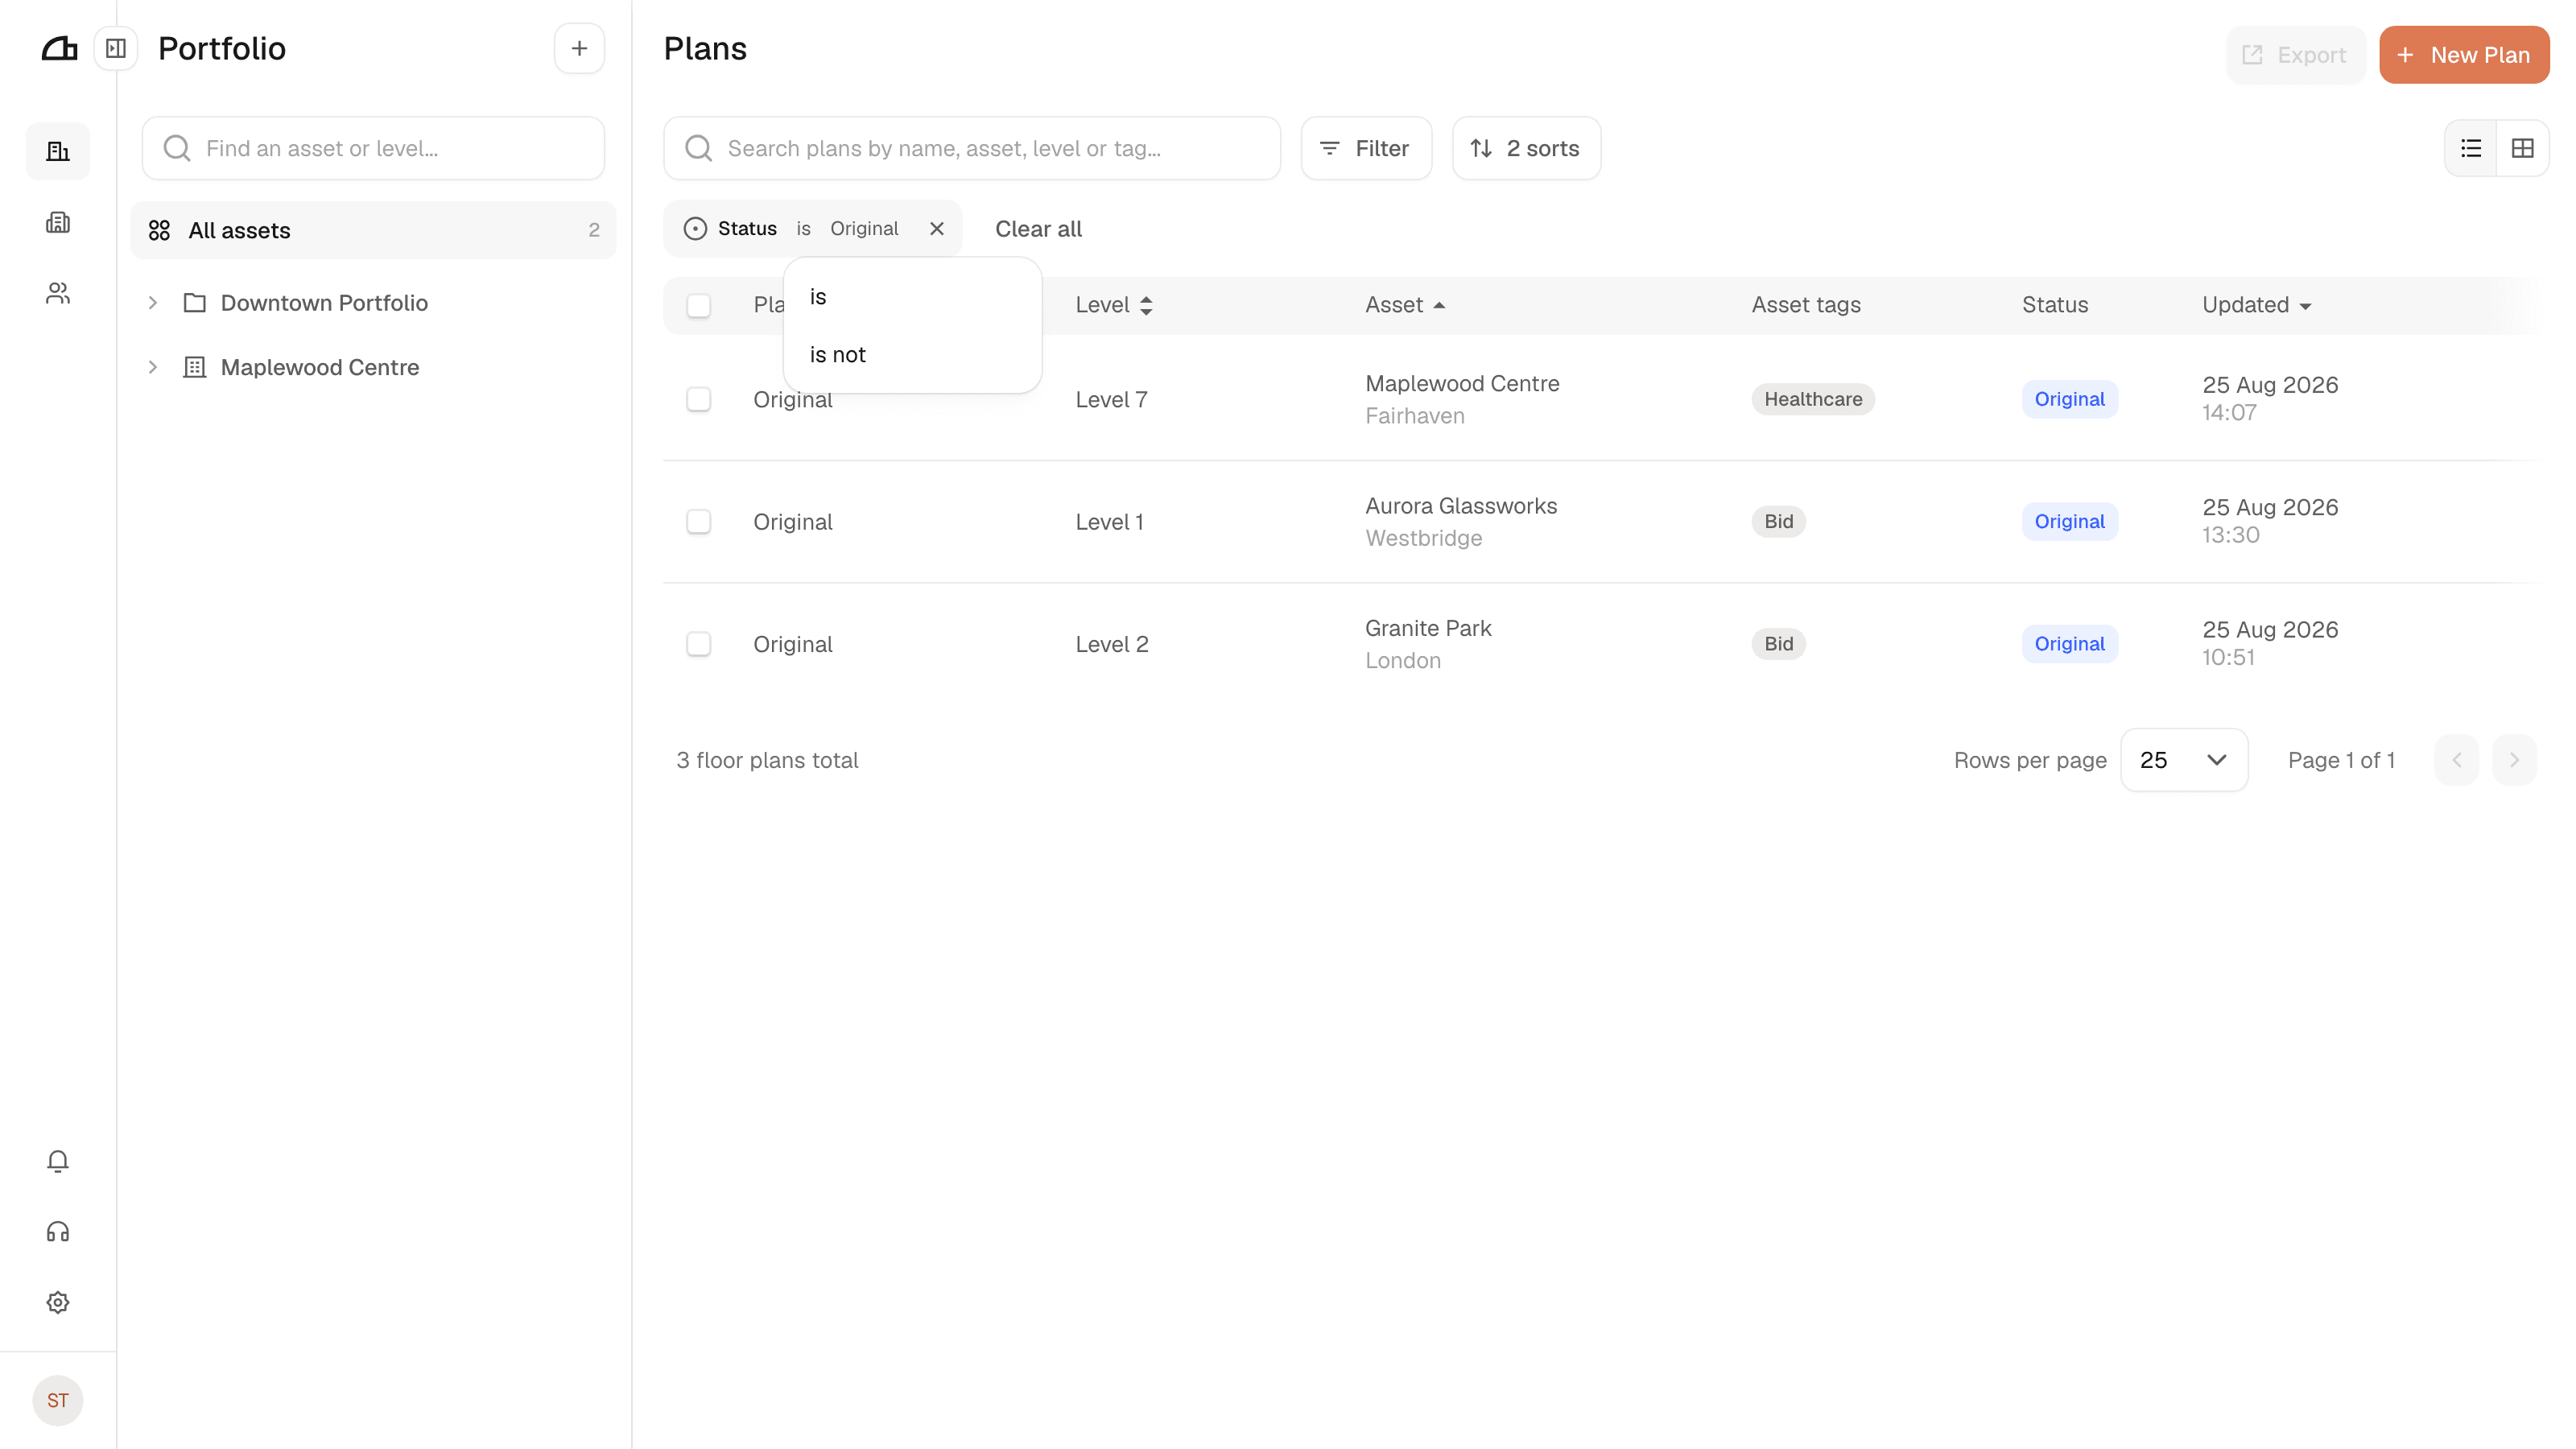
Task: Open the buildings icon in left rail
Action: [x=58, y=151]
